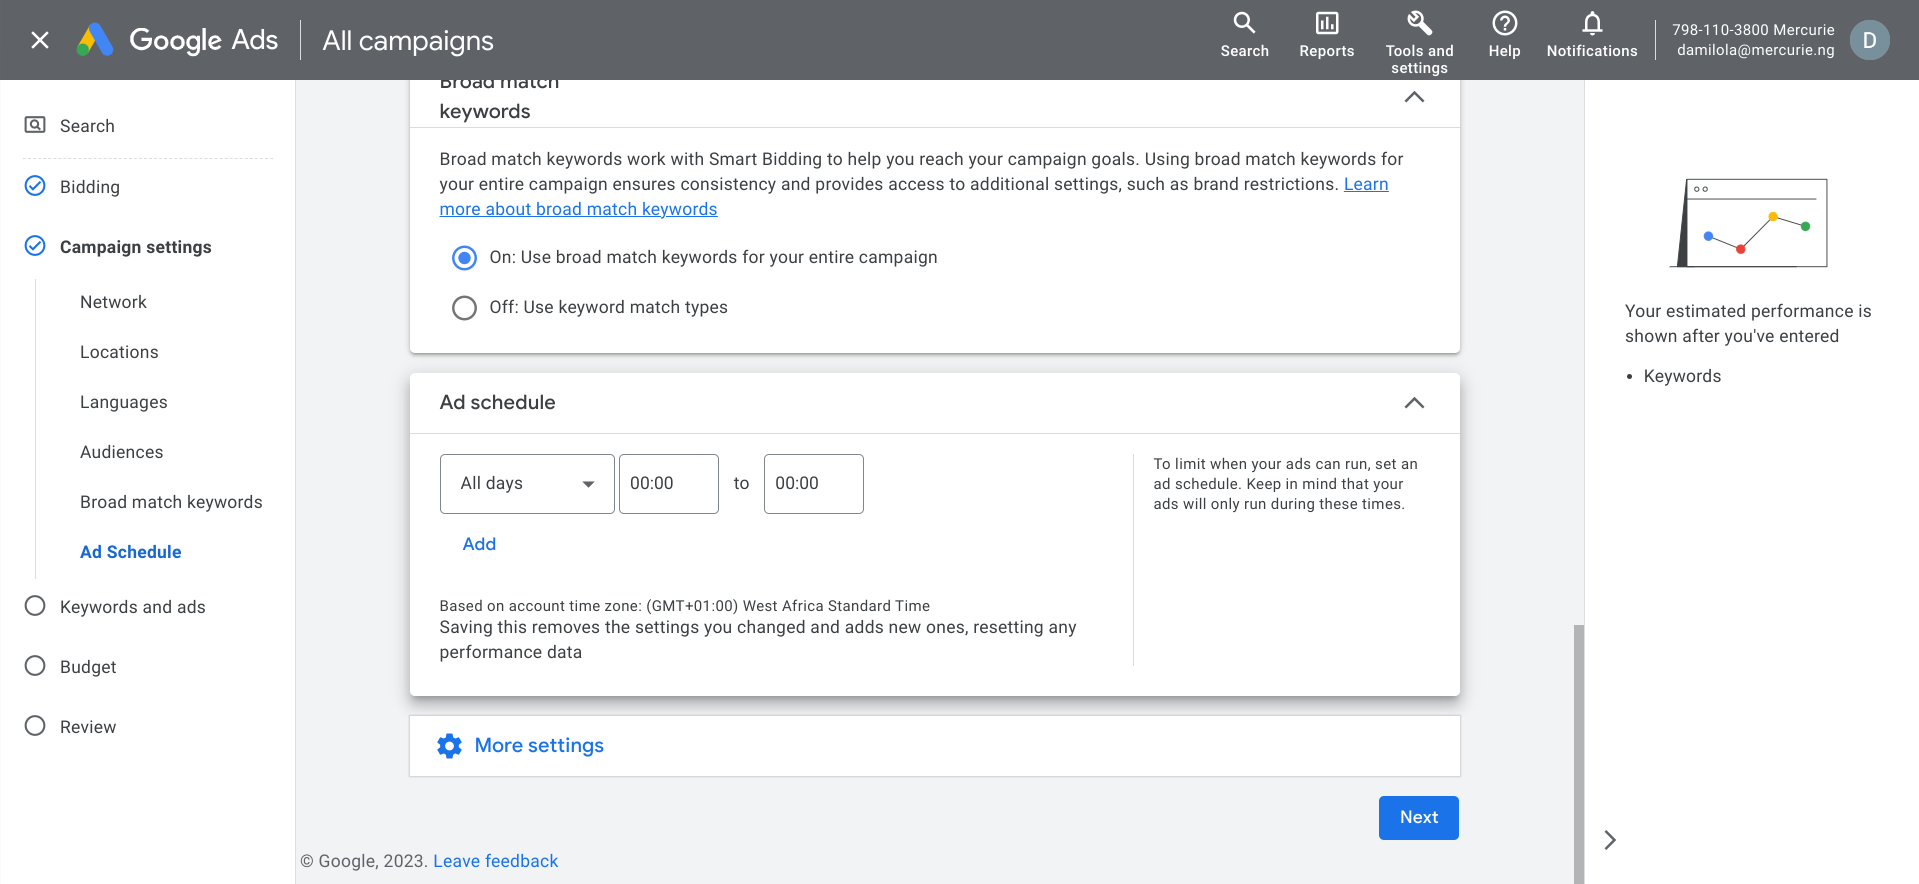Image resolution: width=1919 pixels, height=884 pixels.
Task: Collapse the Broad match keywords section
Action: (x=1414, y=97)
